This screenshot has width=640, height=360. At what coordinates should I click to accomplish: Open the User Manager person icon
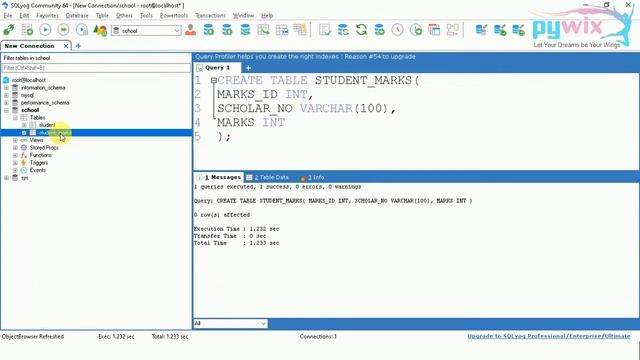(190, 30)
